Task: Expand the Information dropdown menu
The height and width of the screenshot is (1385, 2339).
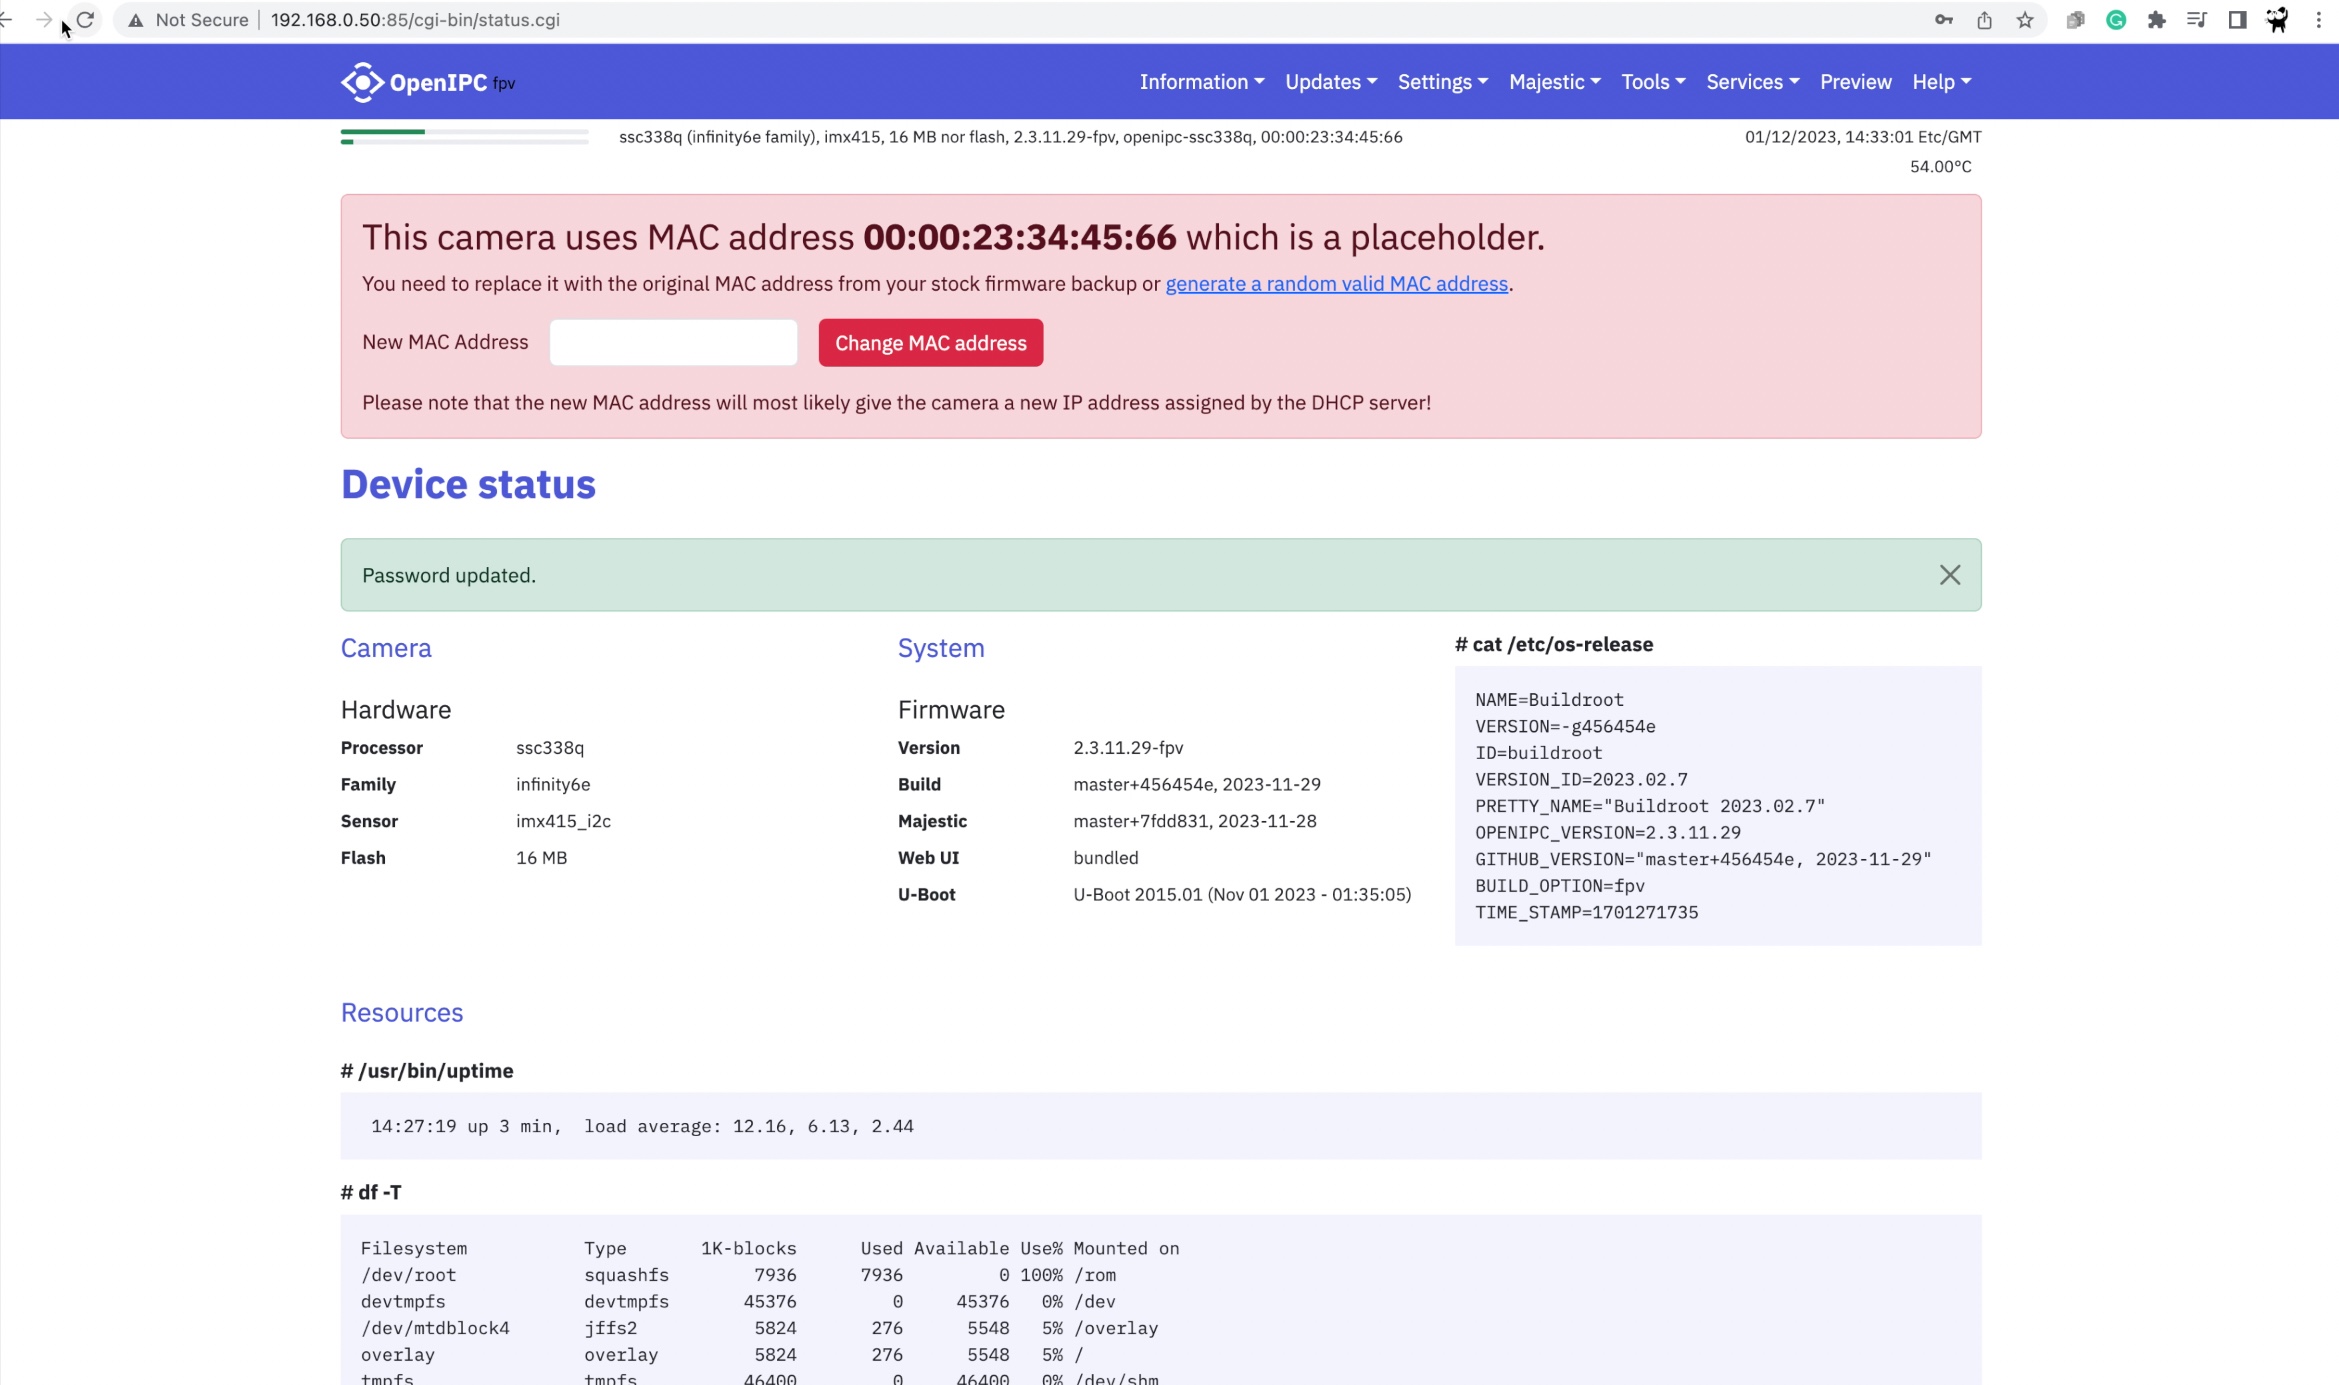Action: (x=1201, y=82)
